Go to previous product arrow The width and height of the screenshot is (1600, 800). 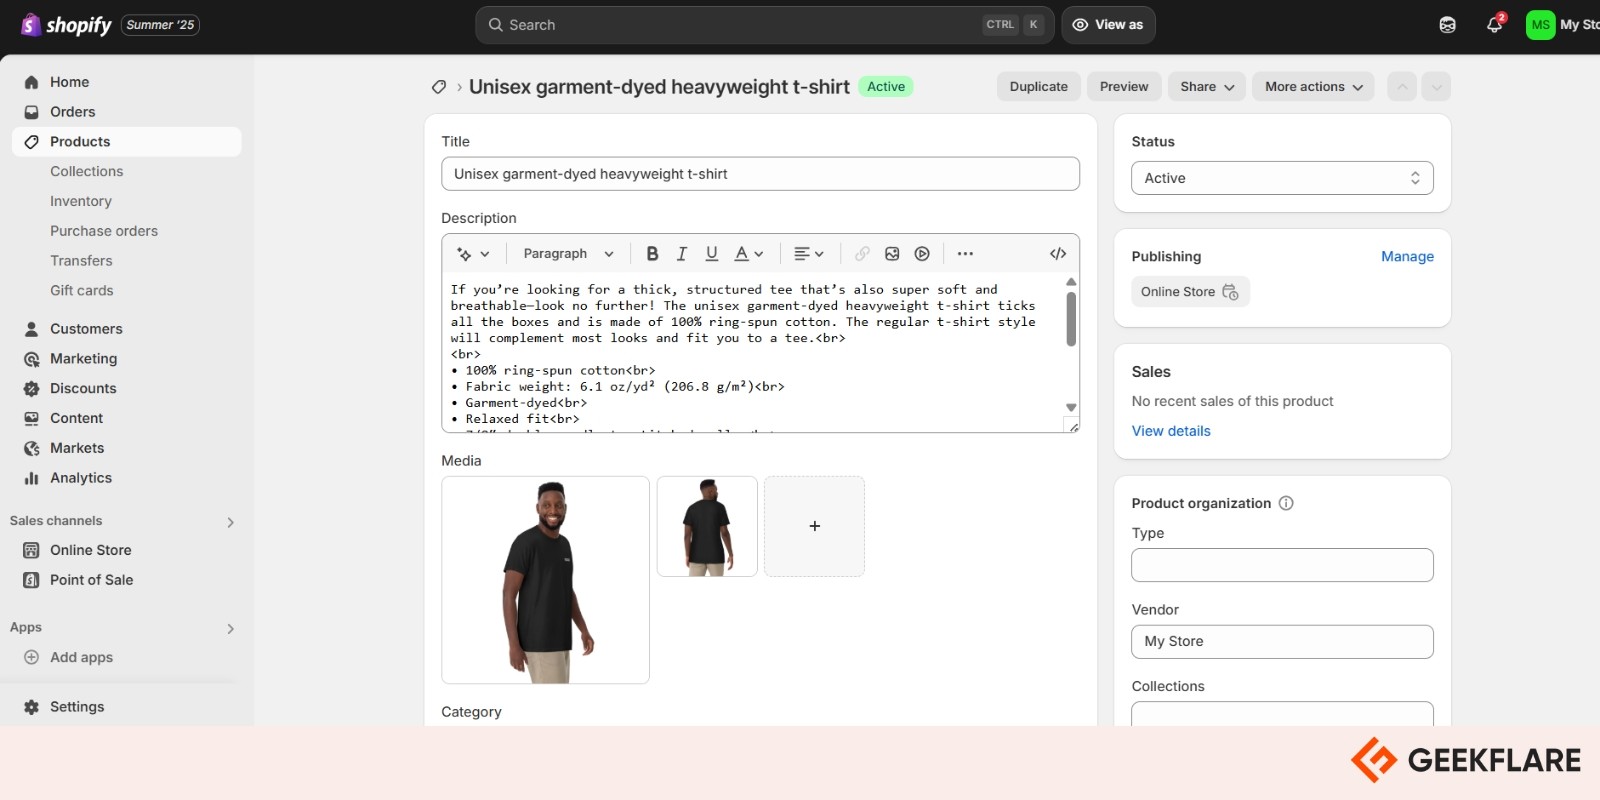(1402, 87)
